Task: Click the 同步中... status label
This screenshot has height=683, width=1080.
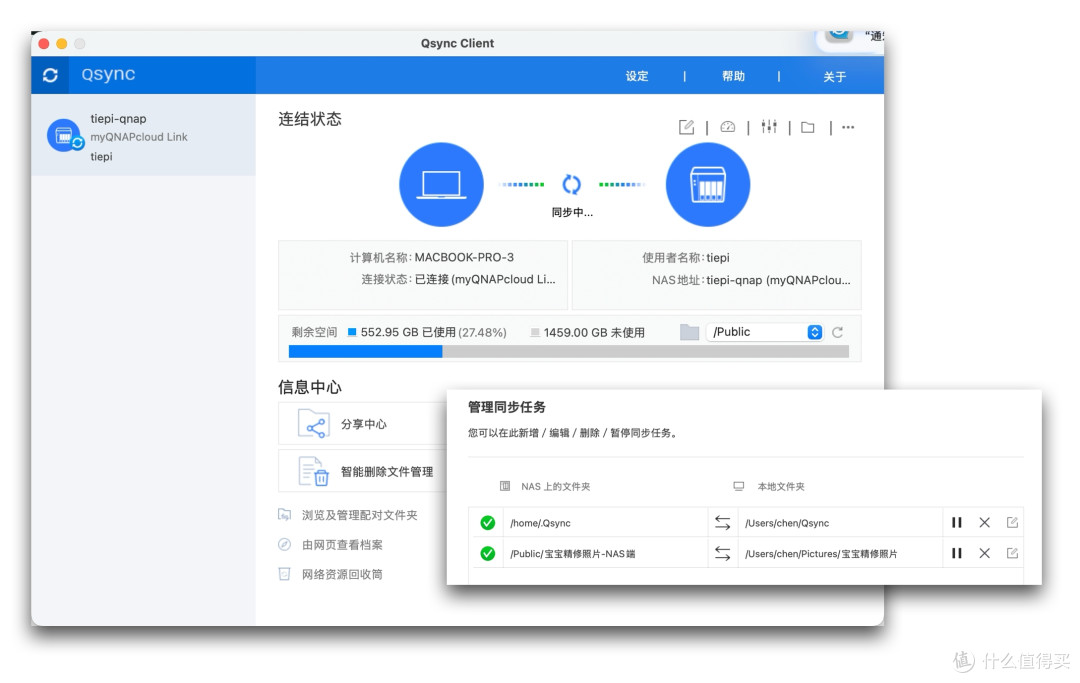Action: pyautogui.click(x=572, y=212)
